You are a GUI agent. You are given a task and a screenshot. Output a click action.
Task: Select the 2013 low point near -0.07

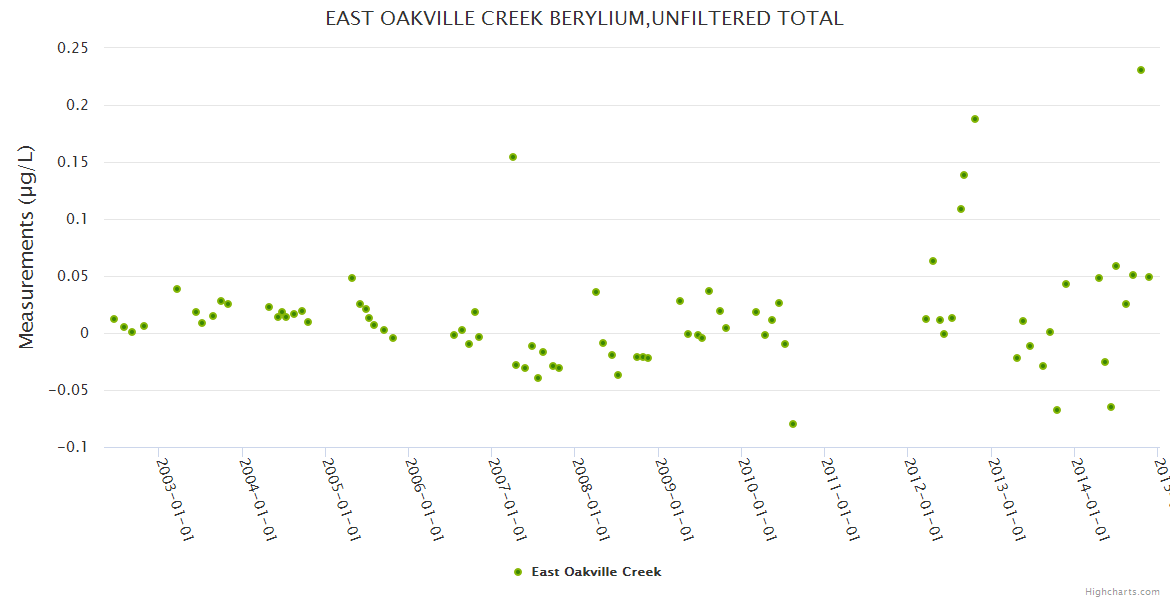click(1057, 410)
